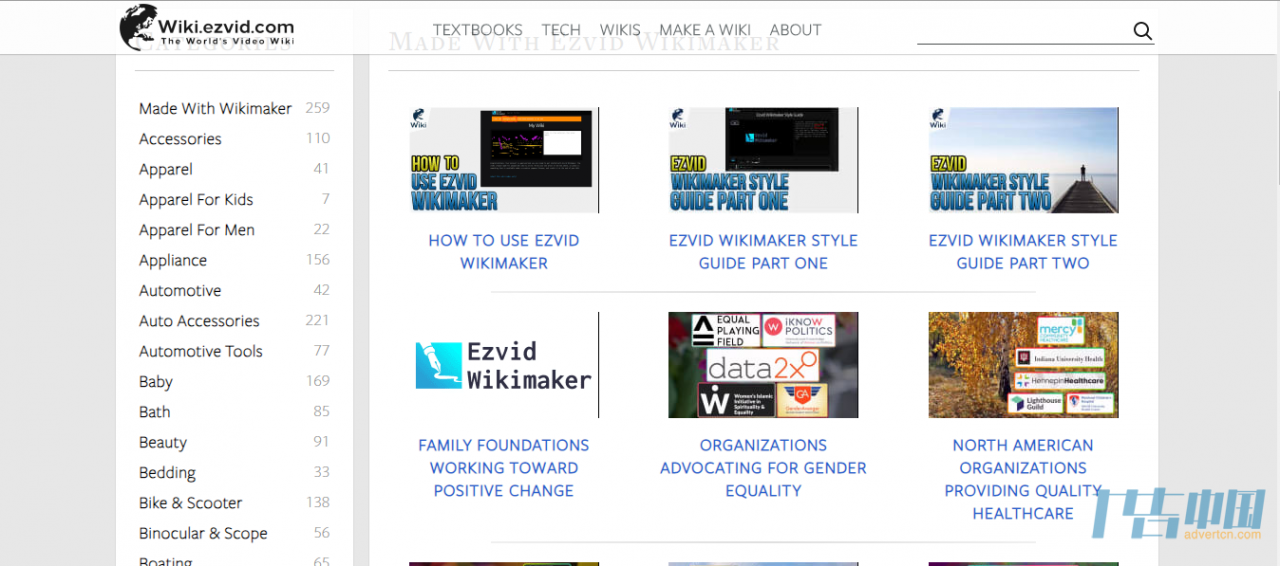This screenshot has height=566, width=1280.
Task: Open the Bath category
Action: pos(155,412)
